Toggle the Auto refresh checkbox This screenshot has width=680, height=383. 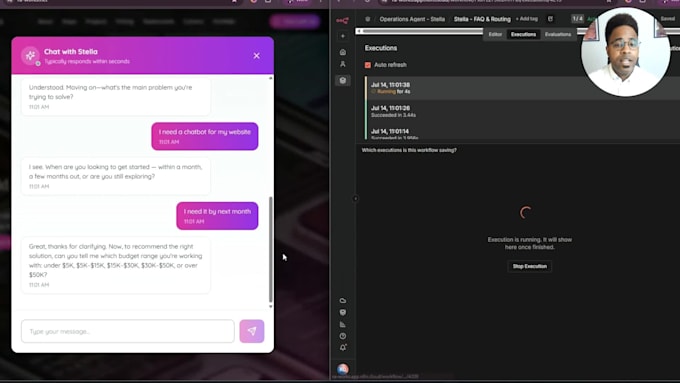tap(368, 65)
